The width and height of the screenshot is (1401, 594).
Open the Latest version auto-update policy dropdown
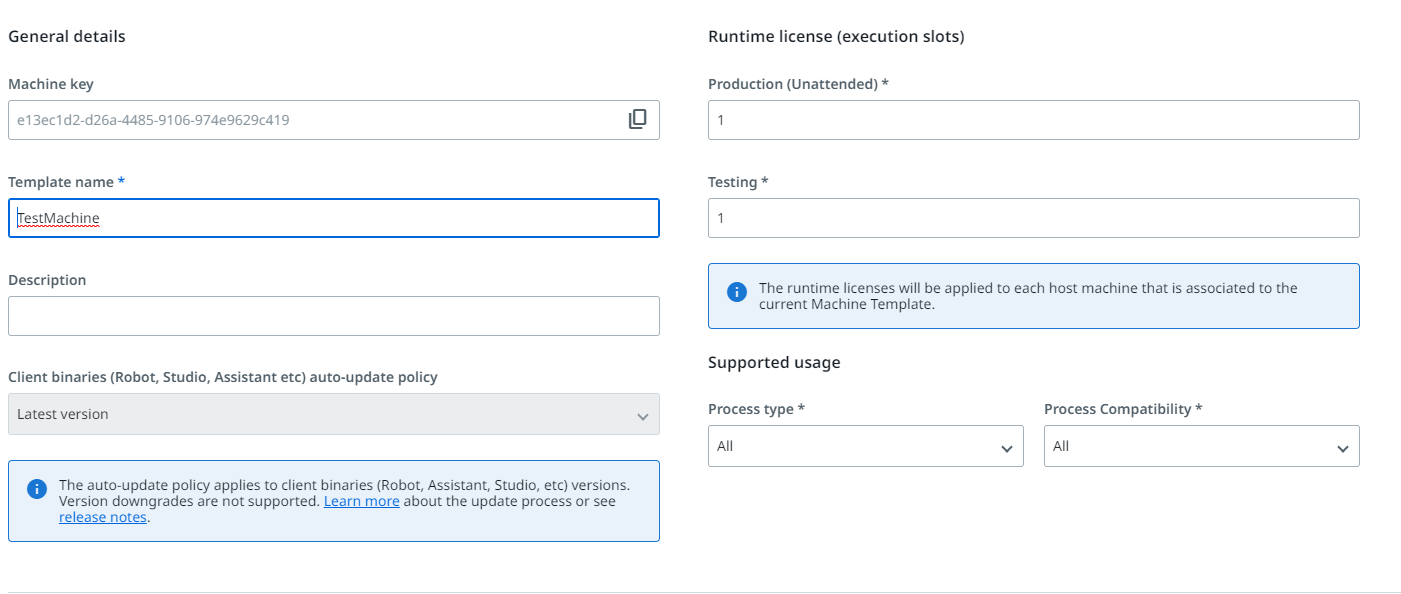[x=333, y=414]
